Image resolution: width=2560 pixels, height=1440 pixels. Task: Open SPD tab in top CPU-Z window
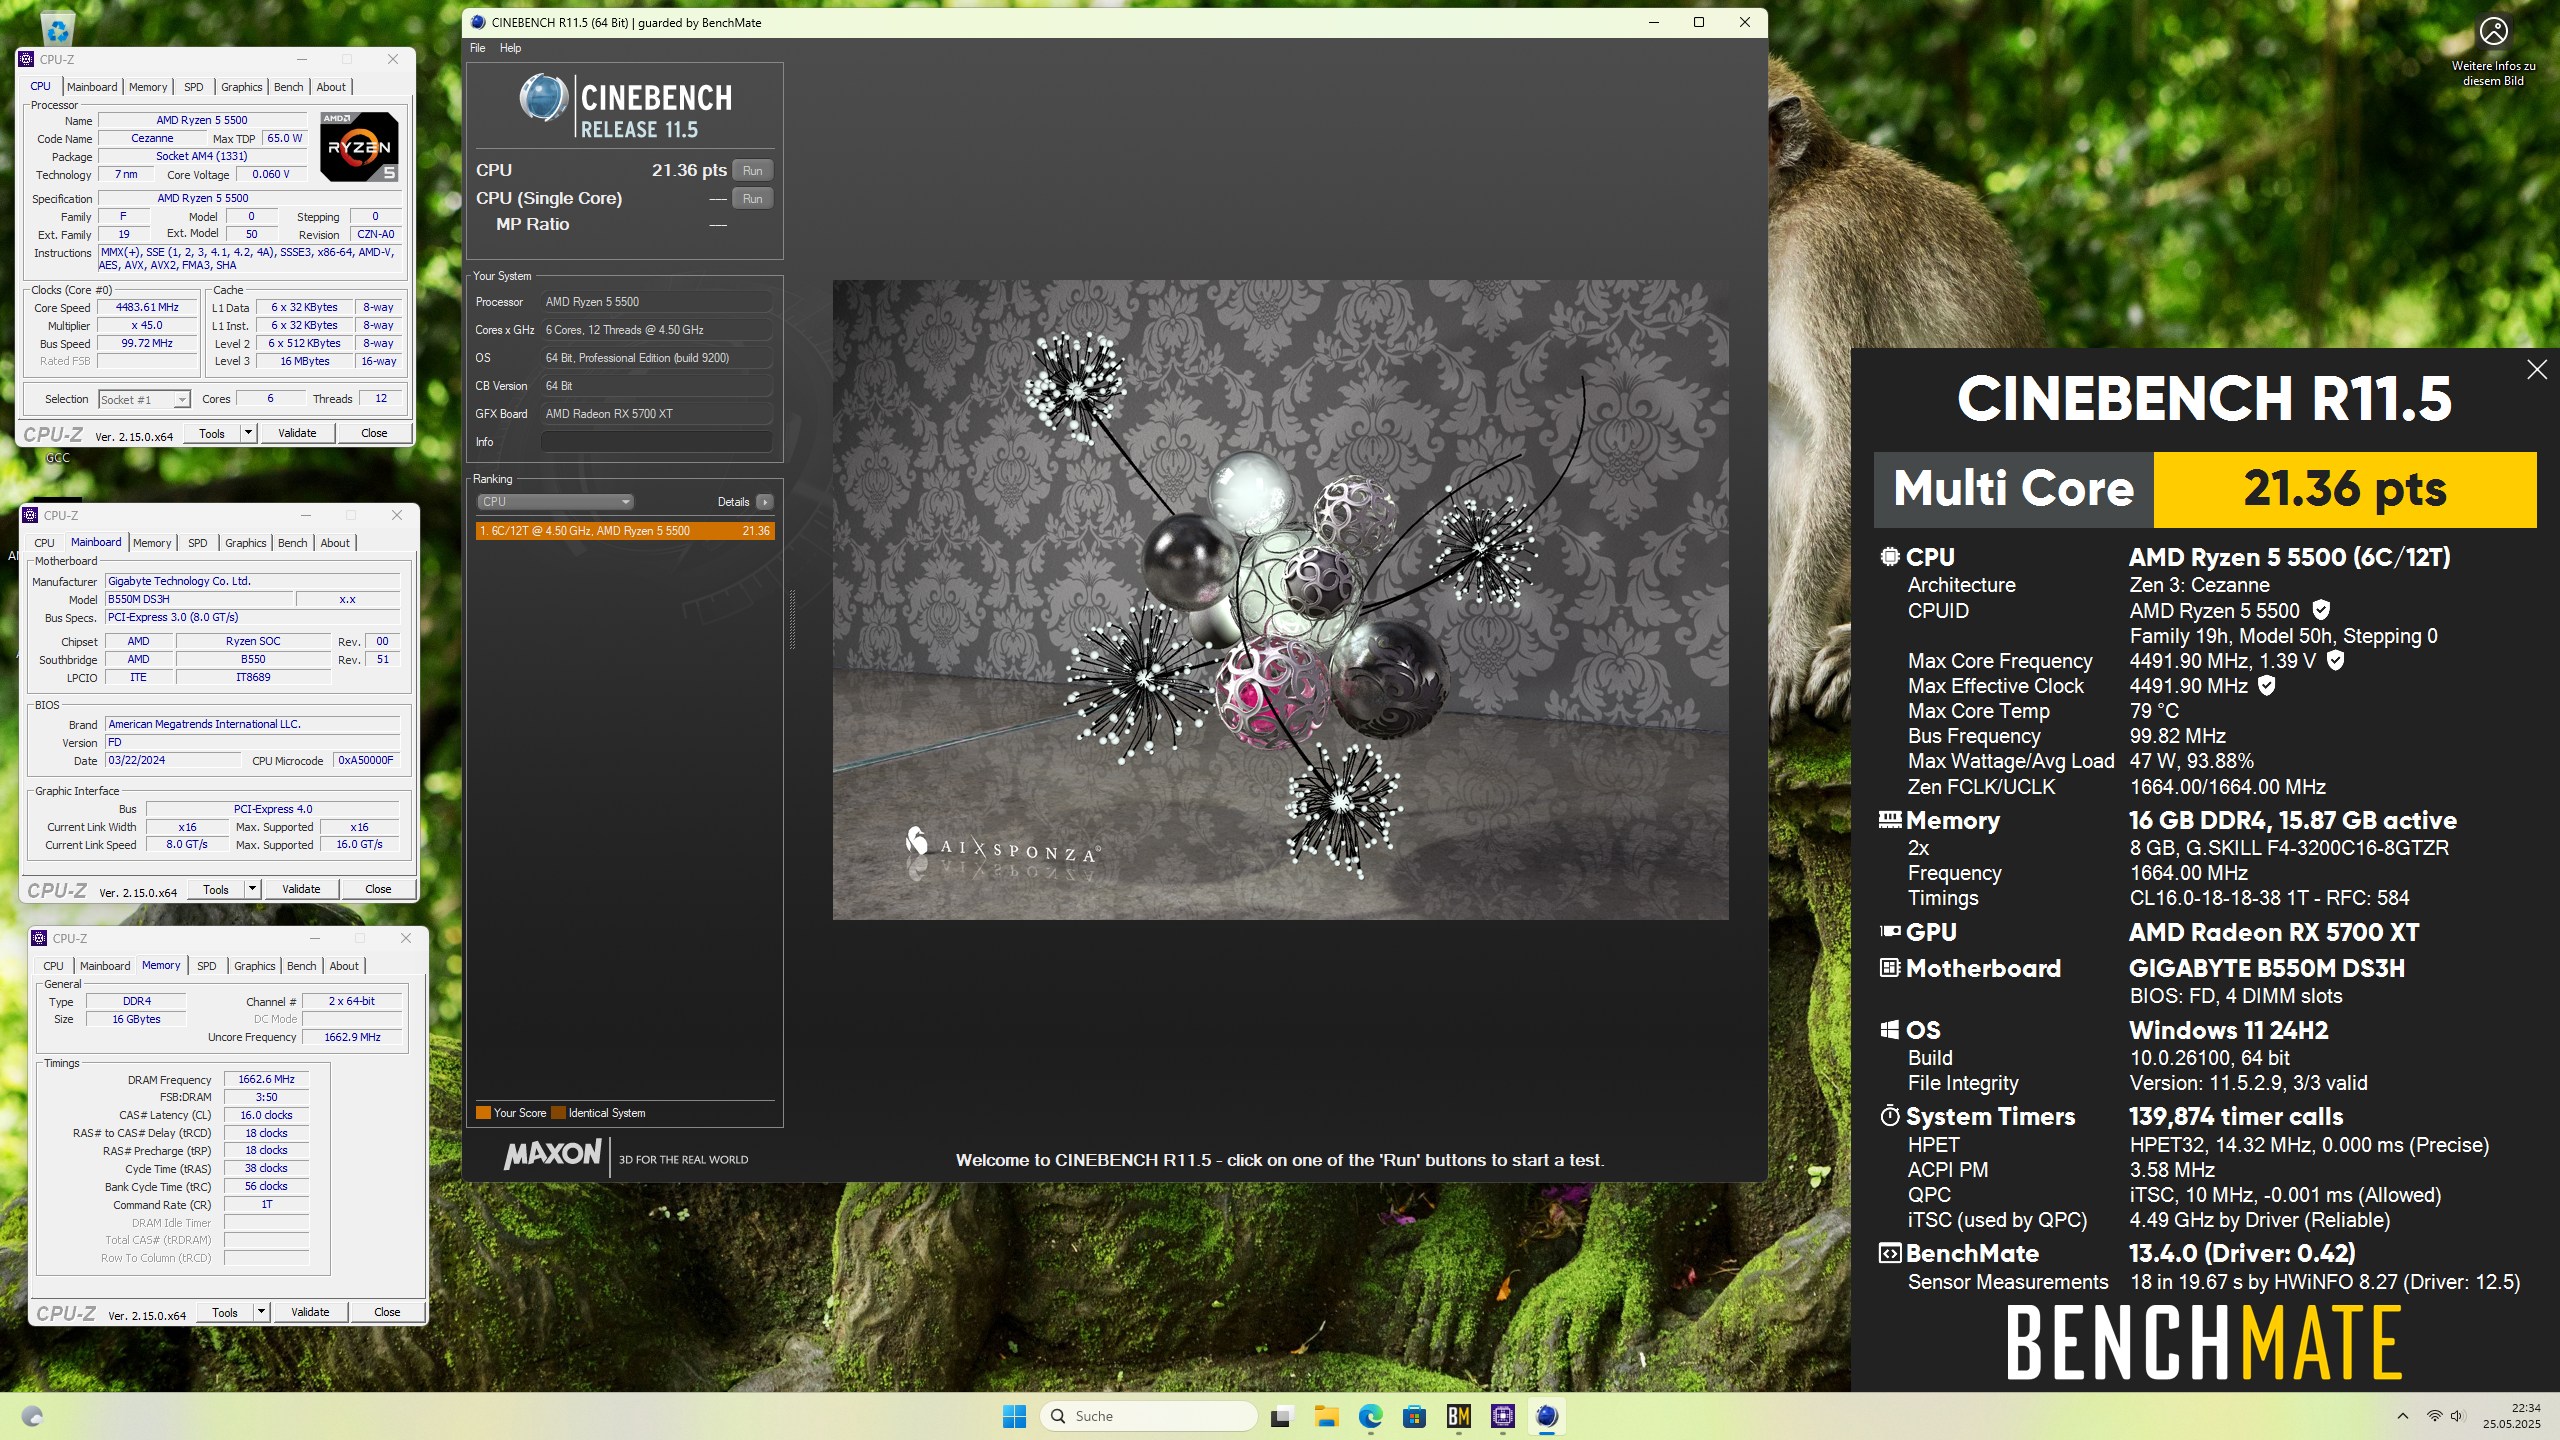pyautogui.click(x=194, y=87)
